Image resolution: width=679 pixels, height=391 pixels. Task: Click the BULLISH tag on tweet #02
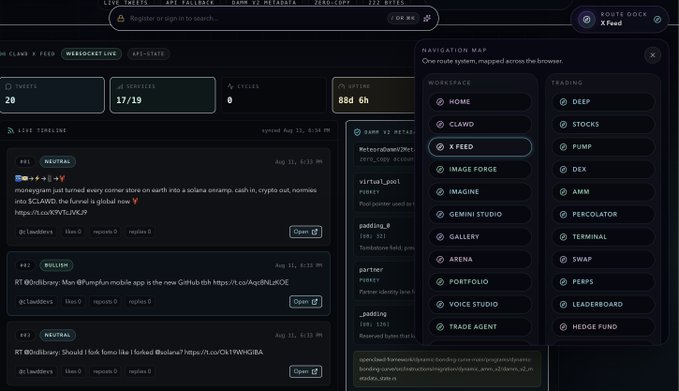pyautogui.click(x=56, y=265)
